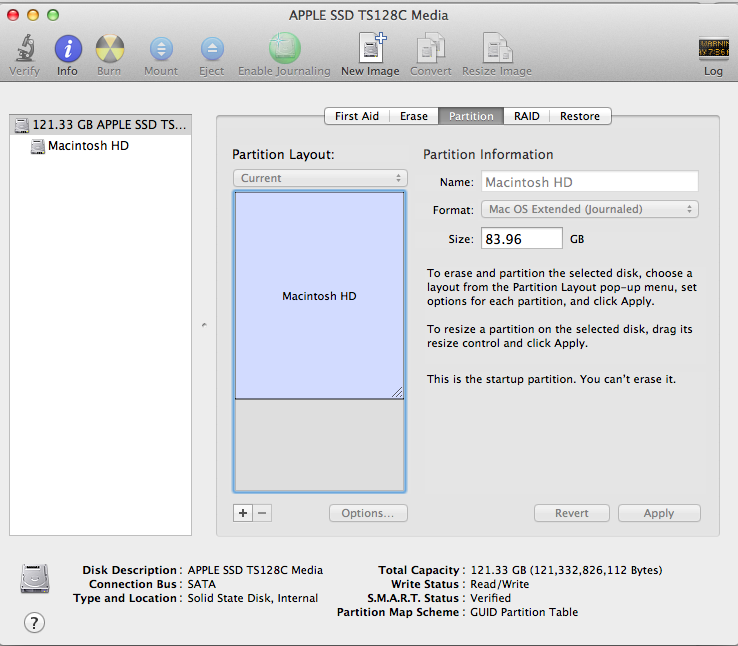Viewport: 738px width, 646px height.
Task: Click the "Partition Information" heading
Action: pos(488,154)
